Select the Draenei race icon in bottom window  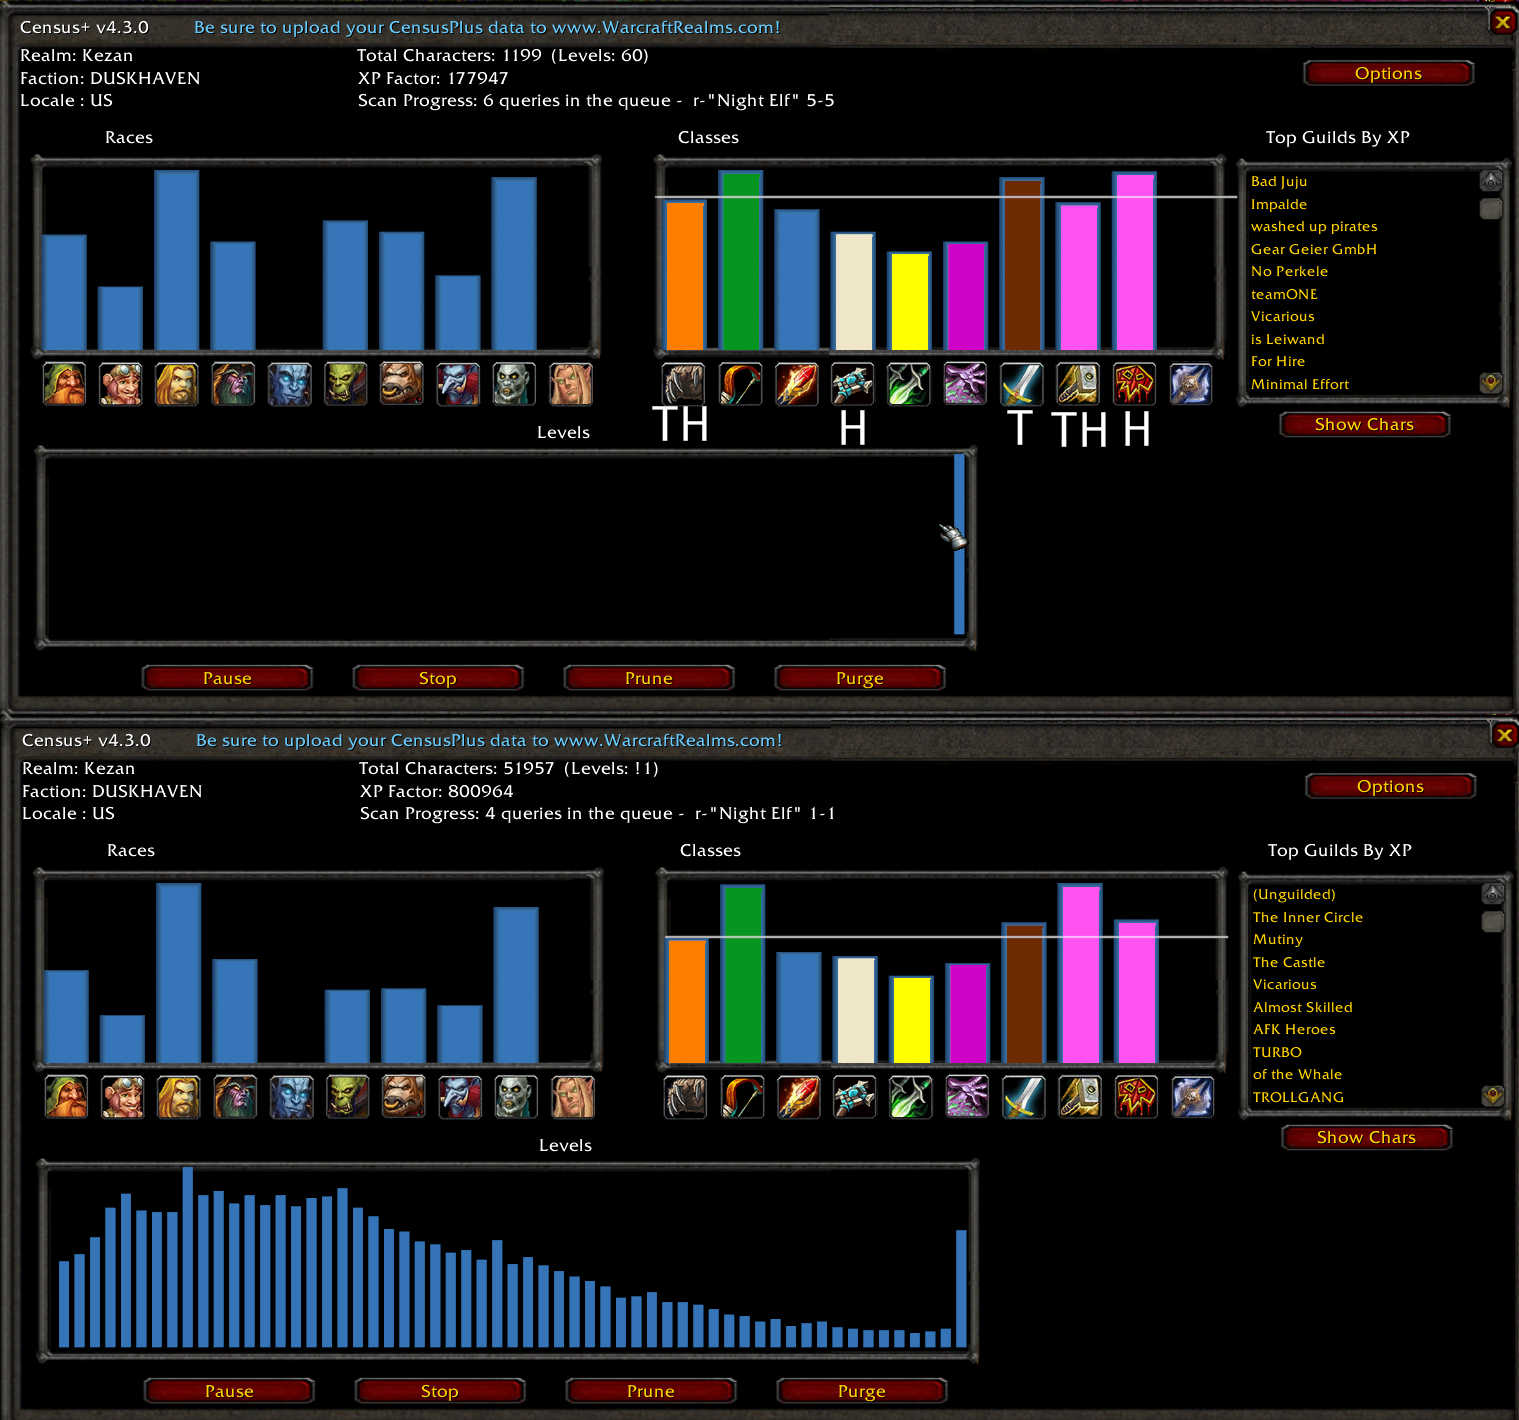click(x=291, y=1097)
